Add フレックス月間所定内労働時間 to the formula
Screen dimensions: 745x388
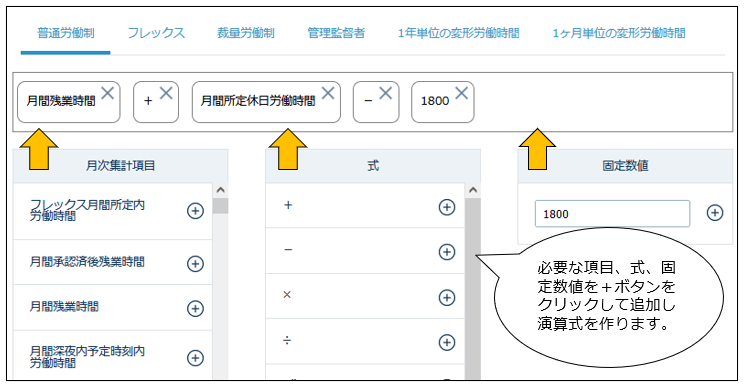click(x=195, y=210)
